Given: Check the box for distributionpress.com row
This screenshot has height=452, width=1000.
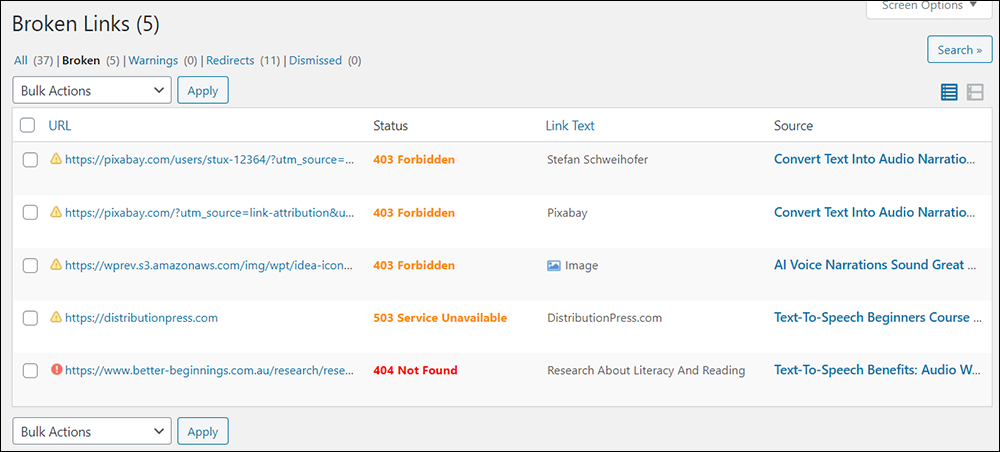Looking at the screenshot, I should tap(30, 317).
